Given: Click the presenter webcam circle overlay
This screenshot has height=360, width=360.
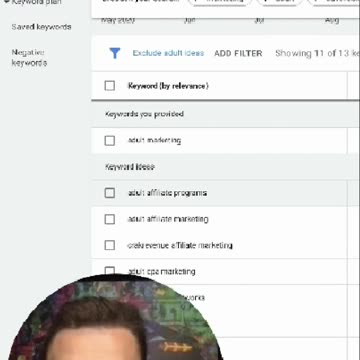Looking at the screenshot, I should click(x=115, y=317).
